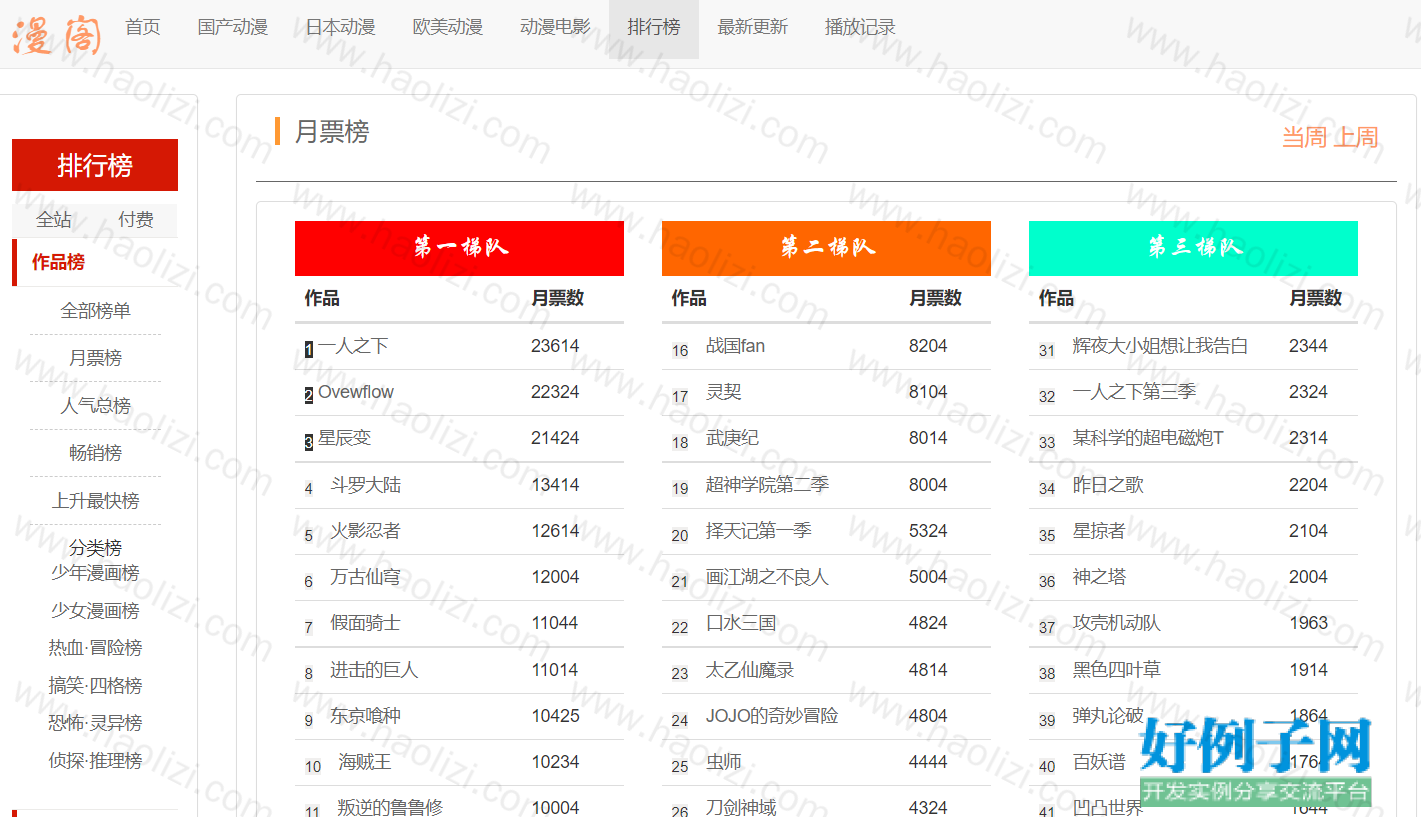The image size is (1421, 817).
Task: Click the red 第一梯队 banner
Action: (459, 248)
